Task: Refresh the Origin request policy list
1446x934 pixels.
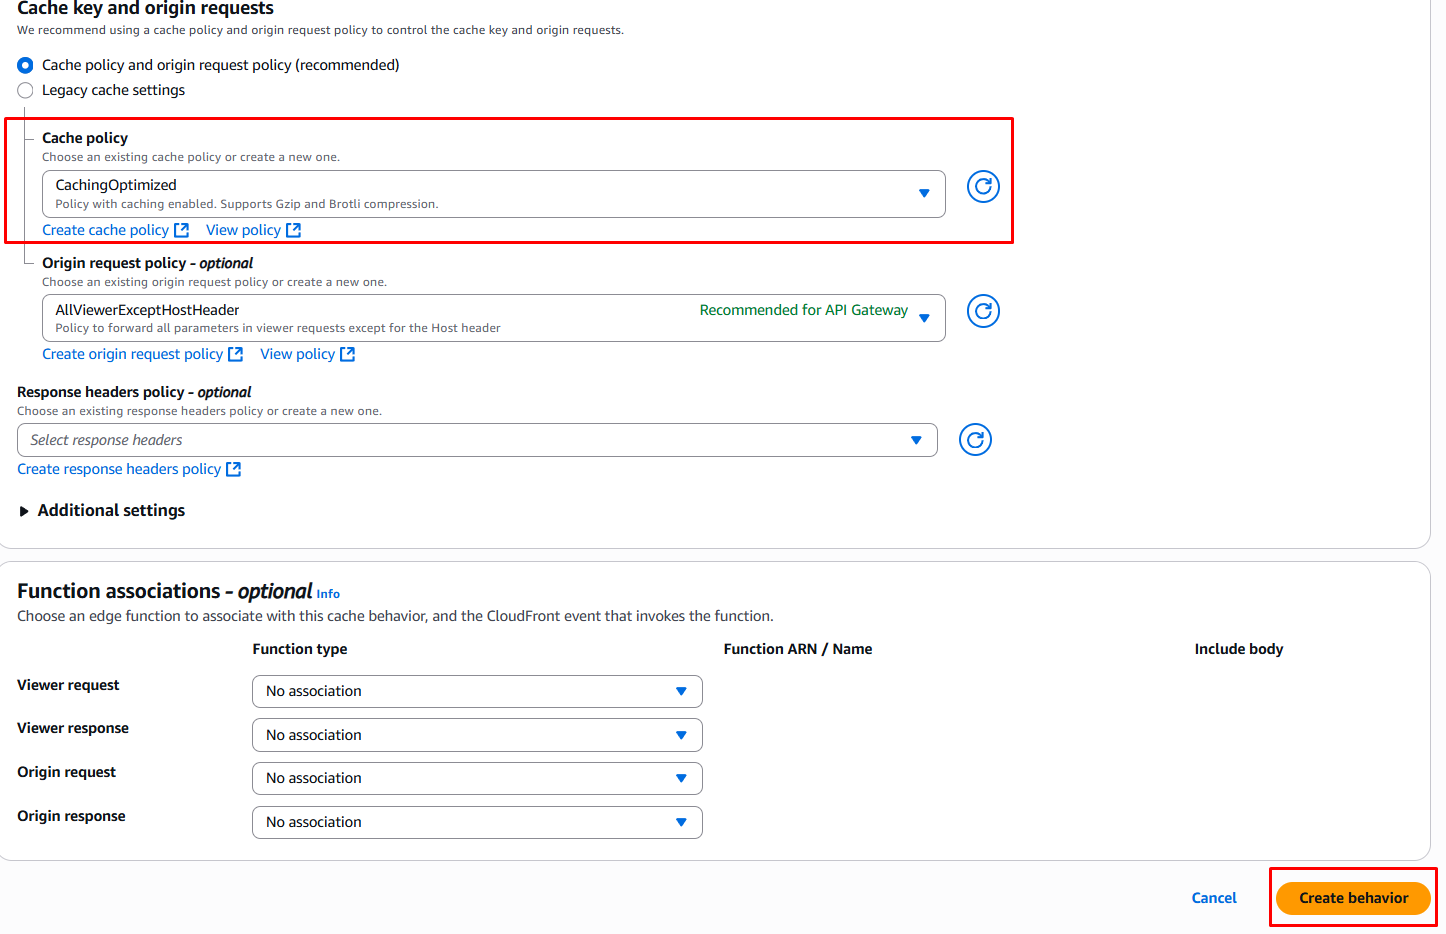Action: [x=983, y=311]
